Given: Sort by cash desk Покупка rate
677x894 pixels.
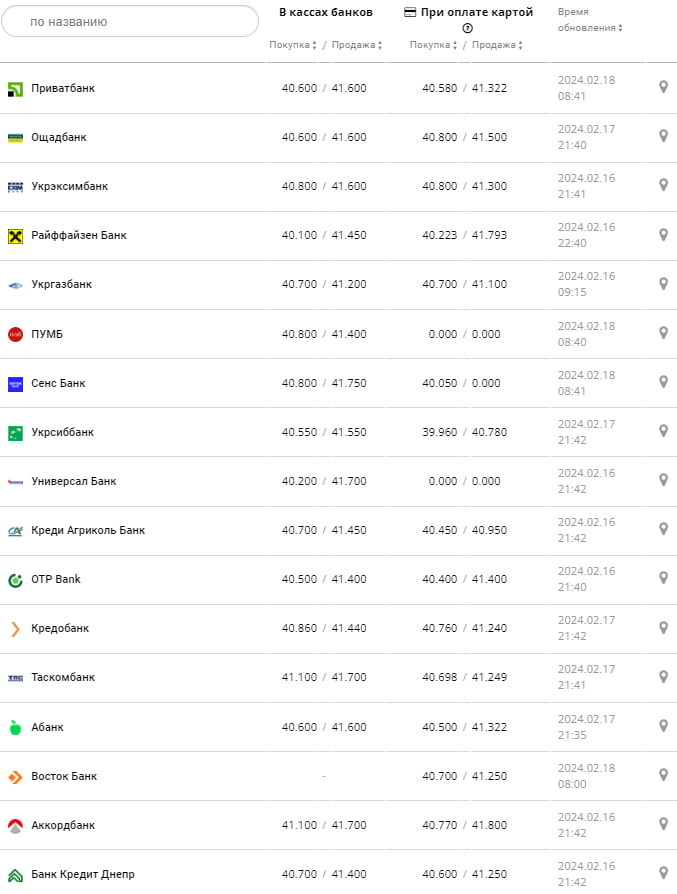Looking at the screenshot, I should click(292, 45).
